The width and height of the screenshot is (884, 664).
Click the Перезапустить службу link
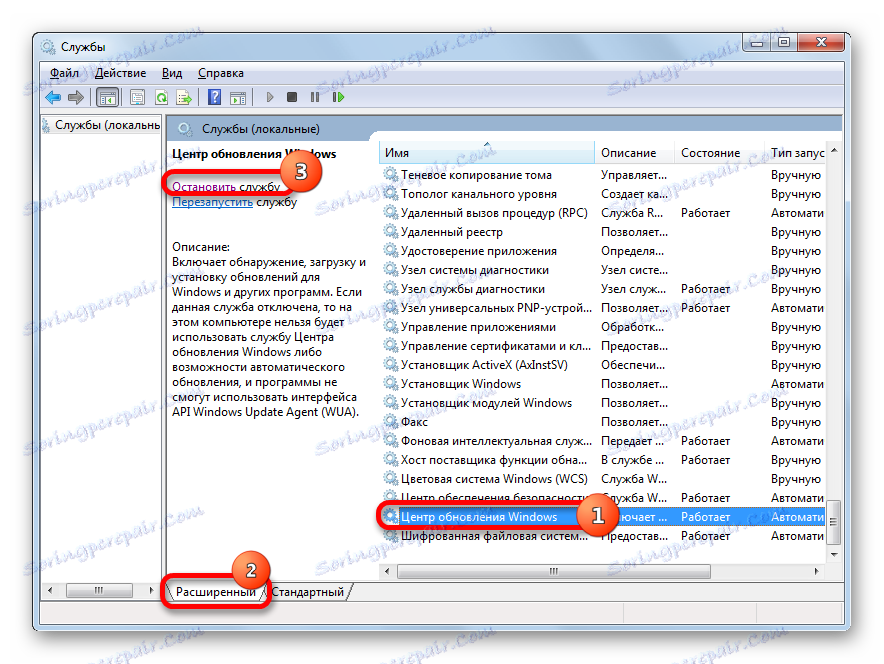point(234,202)
